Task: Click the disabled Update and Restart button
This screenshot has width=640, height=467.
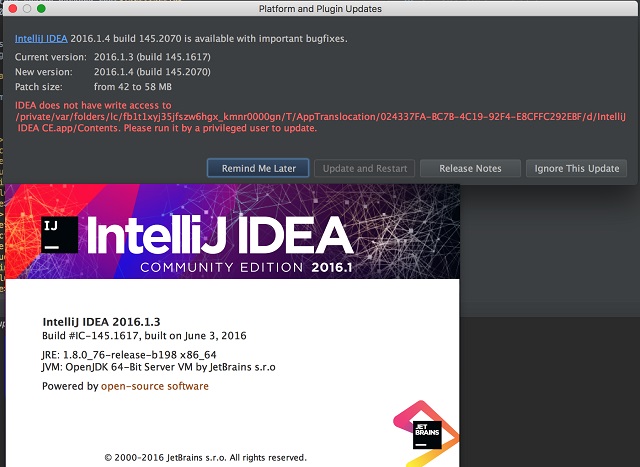Action: 364,168
